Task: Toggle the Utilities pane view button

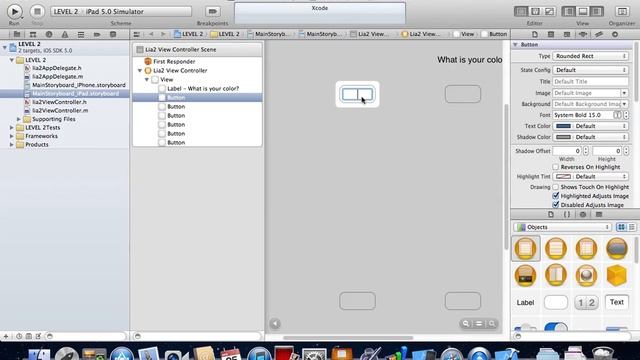Action: point(597,11)
